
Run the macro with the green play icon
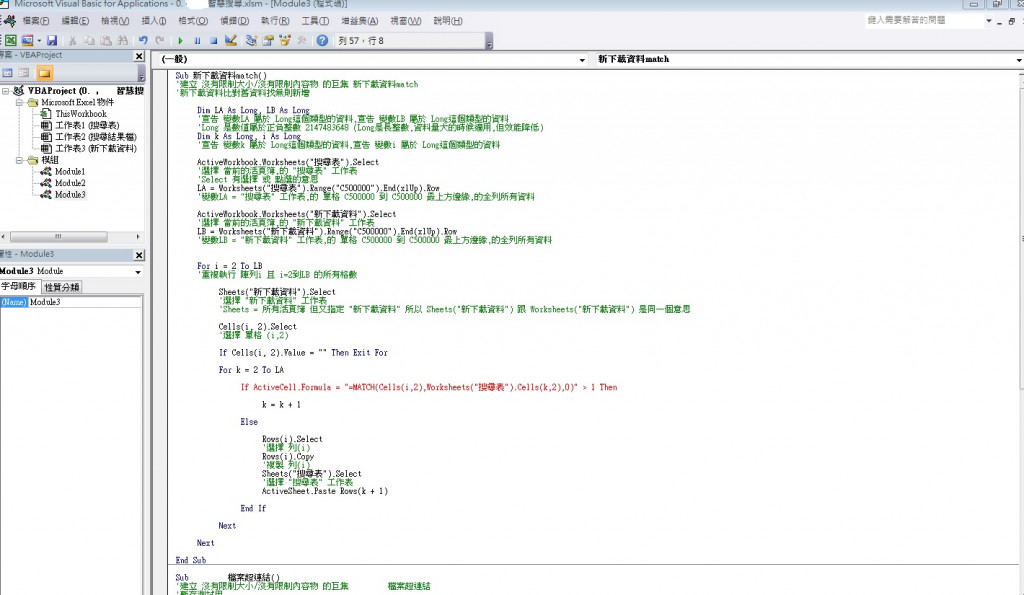180,40
